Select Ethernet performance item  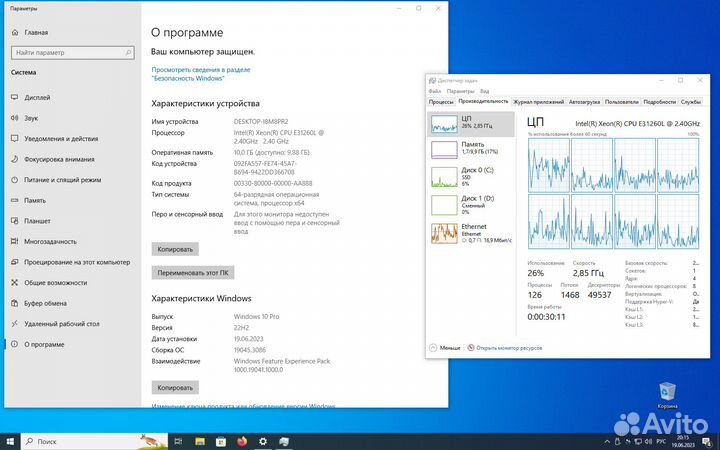pyautogui.click(x=471, y=233)
